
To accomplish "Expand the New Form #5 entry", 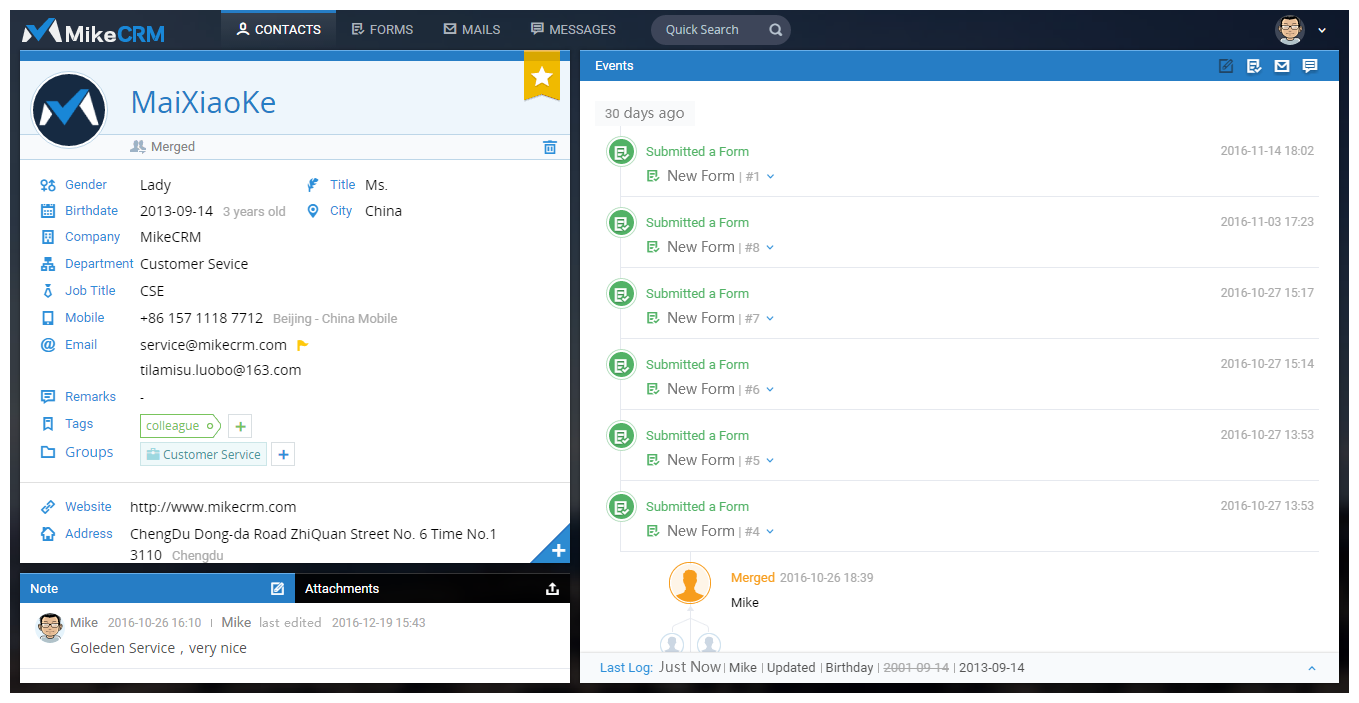I will (770, 461).
